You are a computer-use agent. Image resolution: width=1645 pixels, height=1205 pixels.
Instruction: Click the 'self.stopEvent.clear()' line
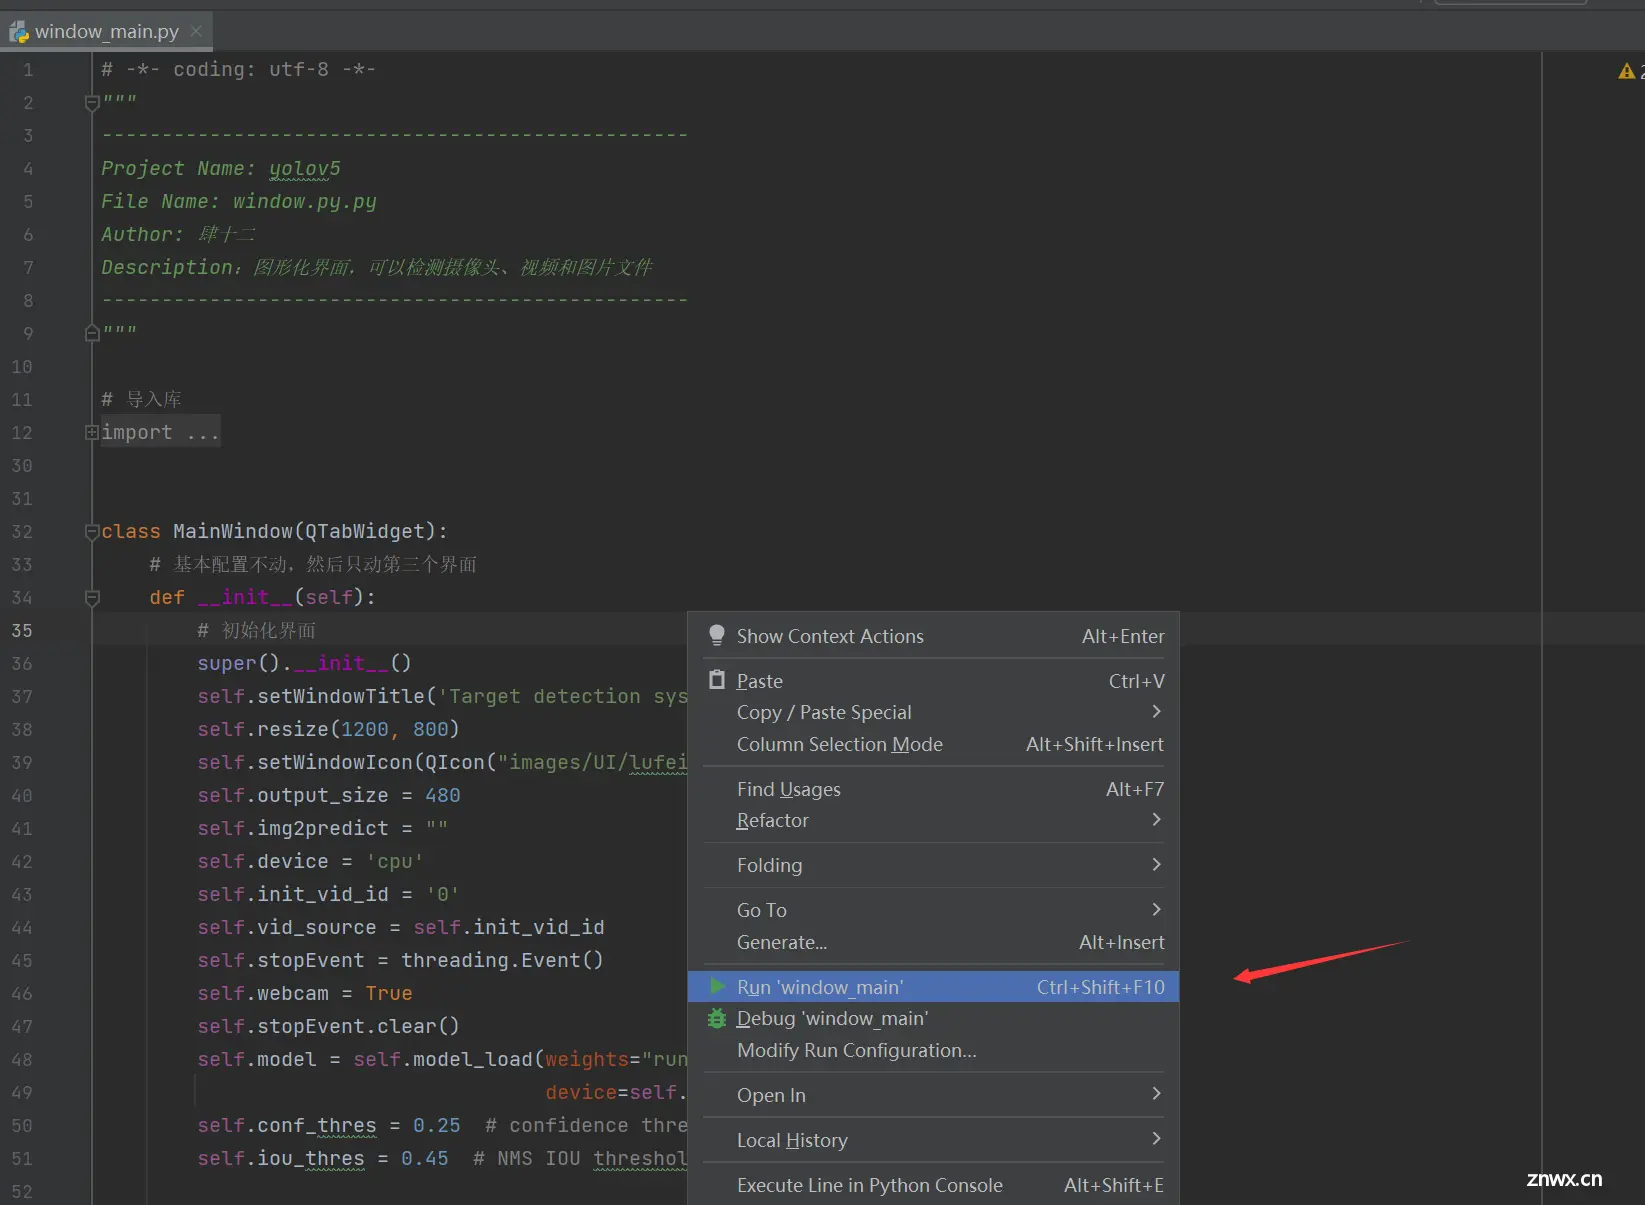point(328,1027)
